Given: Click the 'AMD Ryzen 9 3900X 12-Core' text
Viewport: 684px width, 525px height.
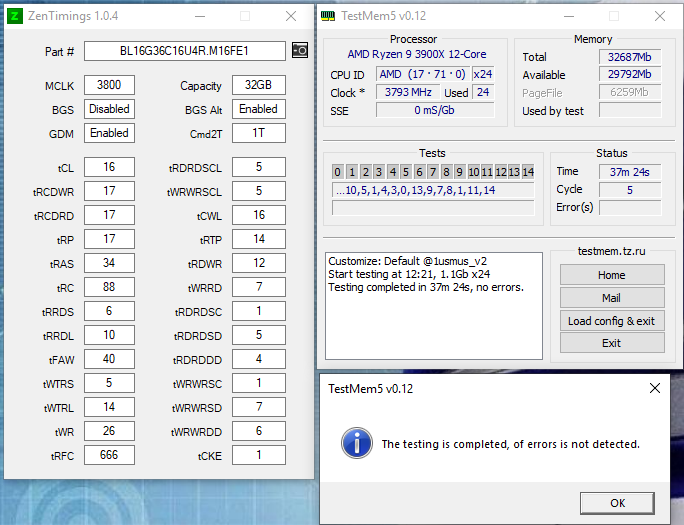Looking at the screenshot, I should [x=417, y=54].
